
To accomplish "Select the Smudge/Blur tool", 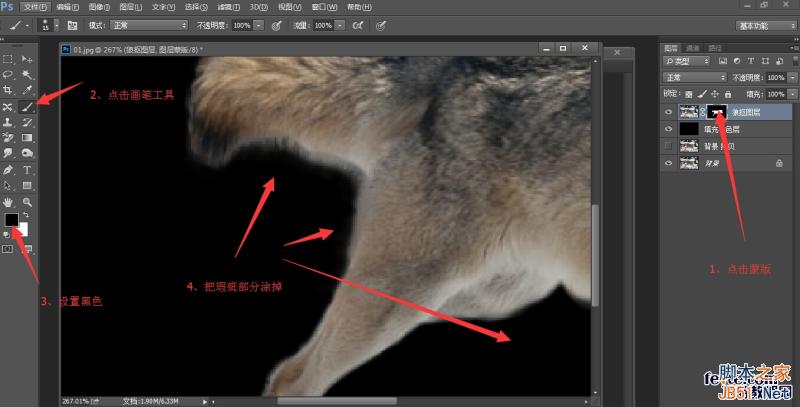I will (x=8, y=153).
